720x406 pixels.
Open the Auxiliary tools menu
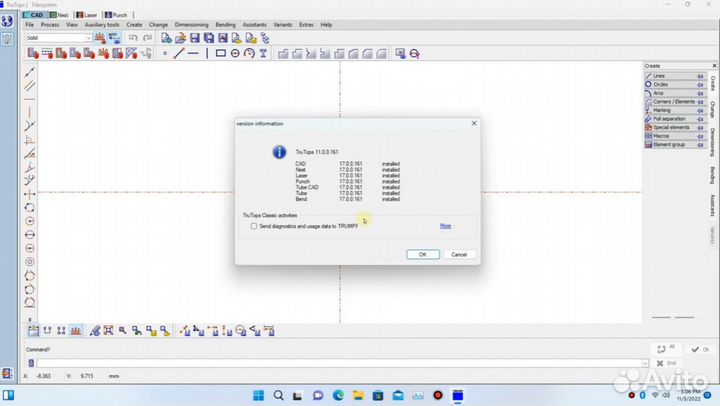pos(102,25)
